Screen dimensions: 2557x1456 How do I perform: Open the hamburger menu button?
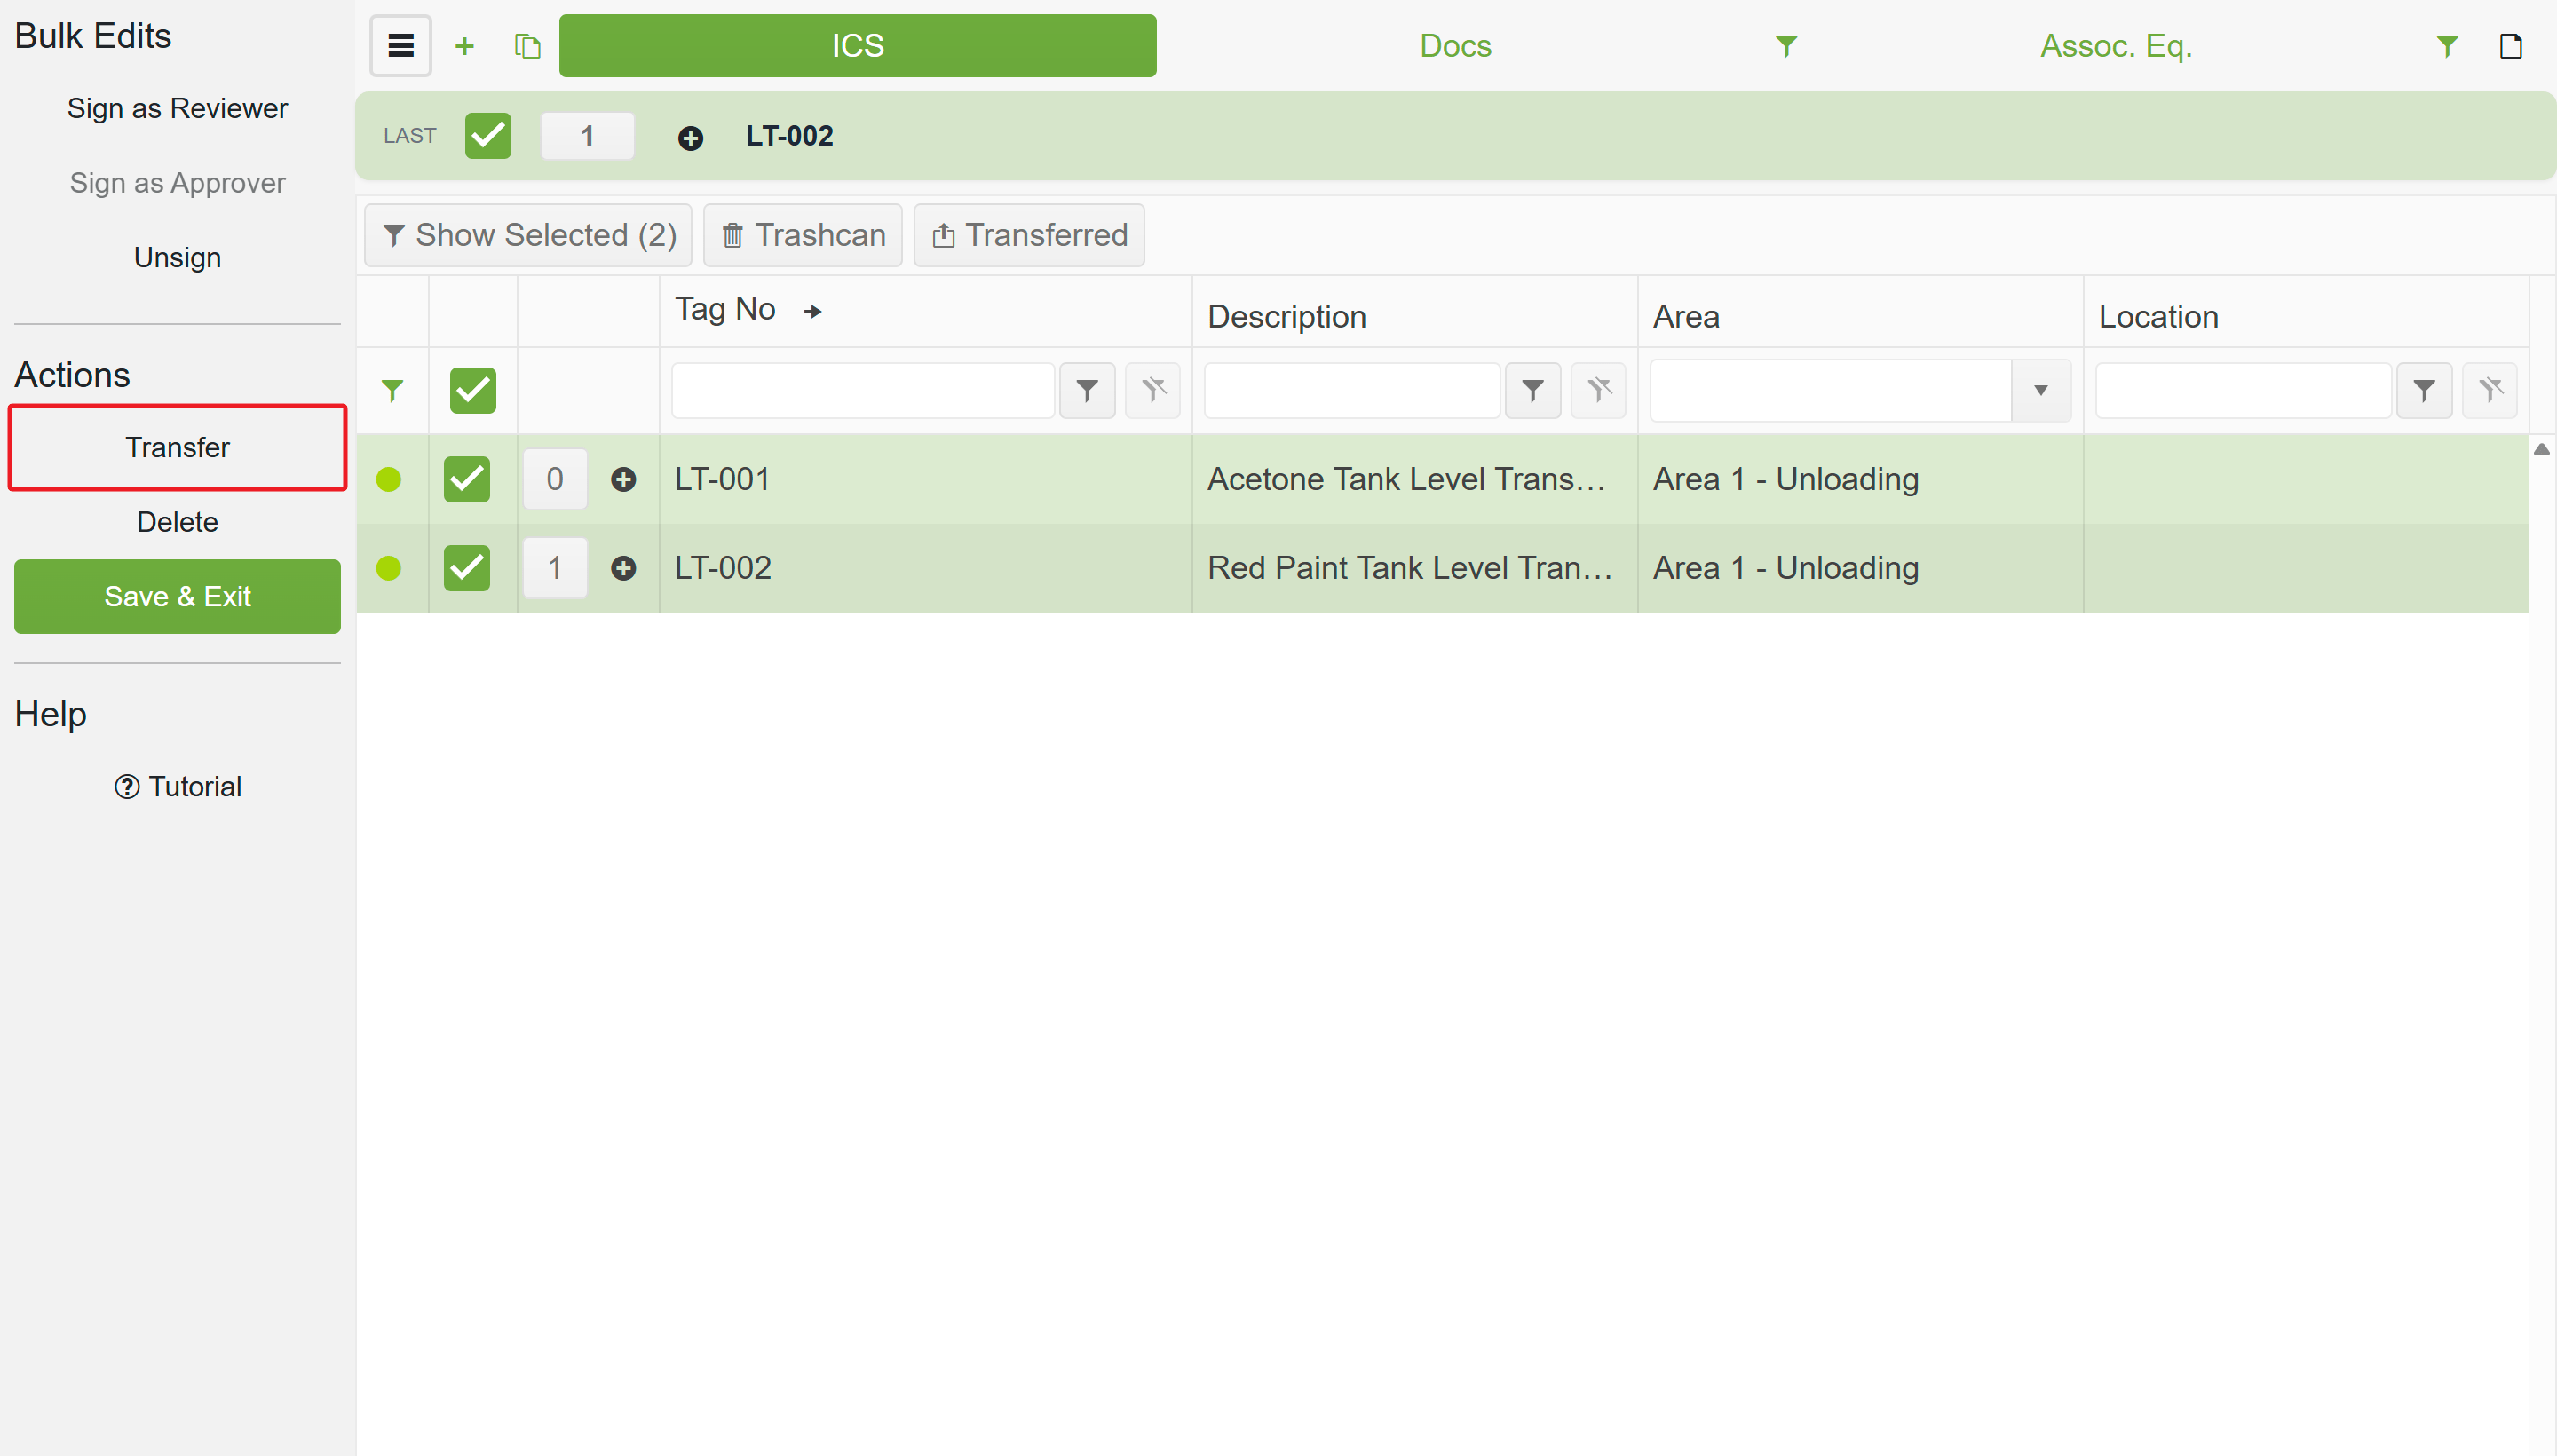pos(400,46)
